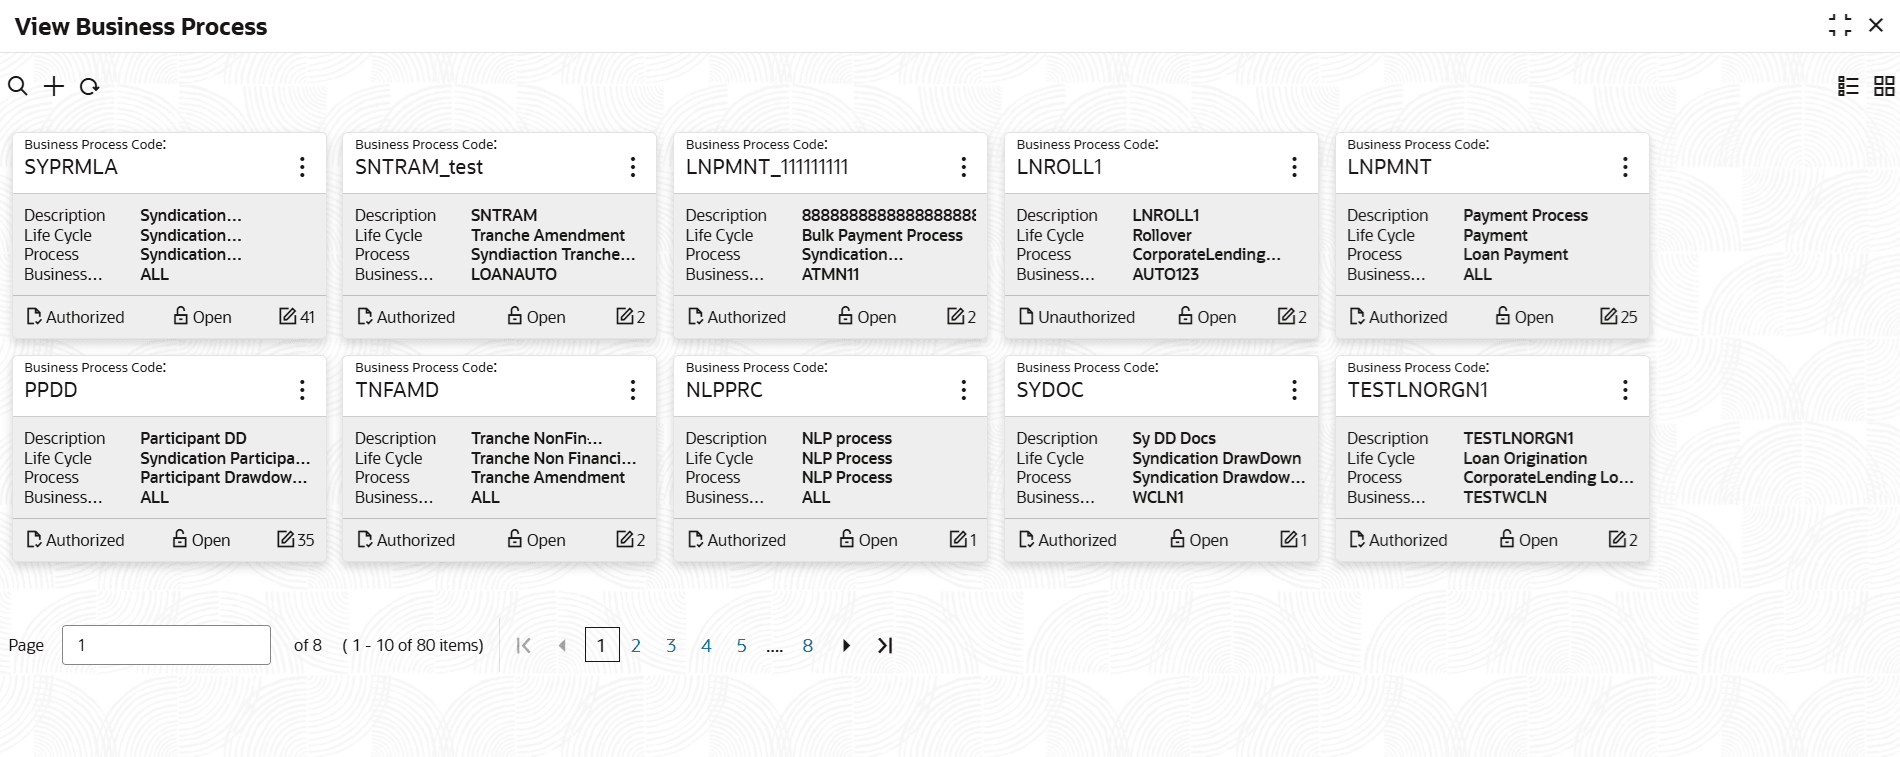Go to page 5

[742, 645]
